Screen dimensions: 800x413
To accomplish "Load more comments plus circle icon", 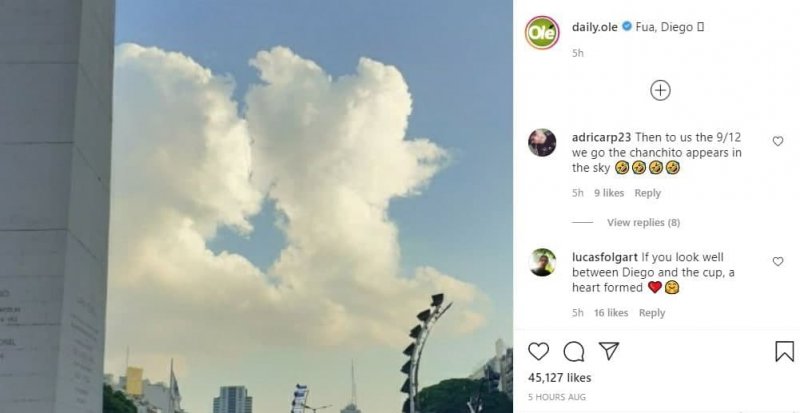I will pyautogui.click(x=660, y=90).
